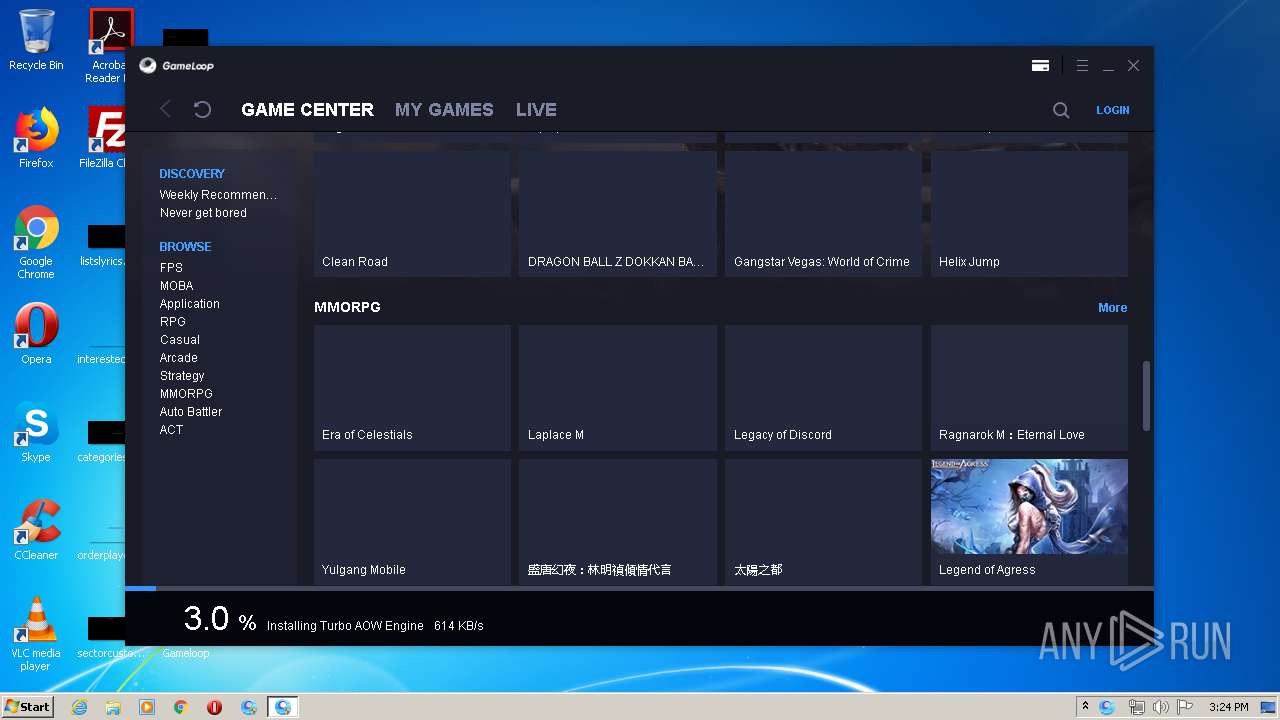Open Gangstar Vegas: World of Crime card
This screenshot has height=720, width=1280.
coord(823,214)
